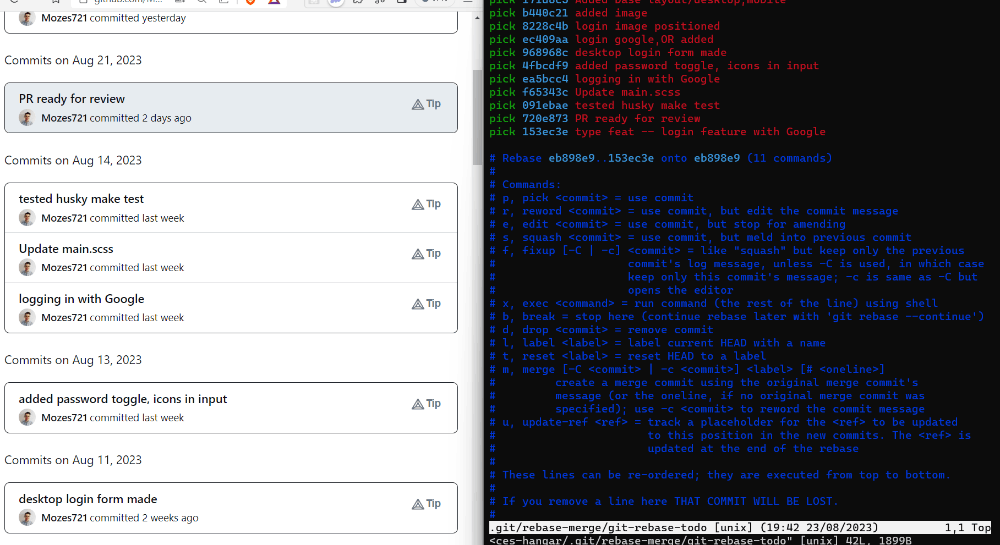Click Mozes721 name under logging in with Google

pyautogui.click(x=64, y=317)
